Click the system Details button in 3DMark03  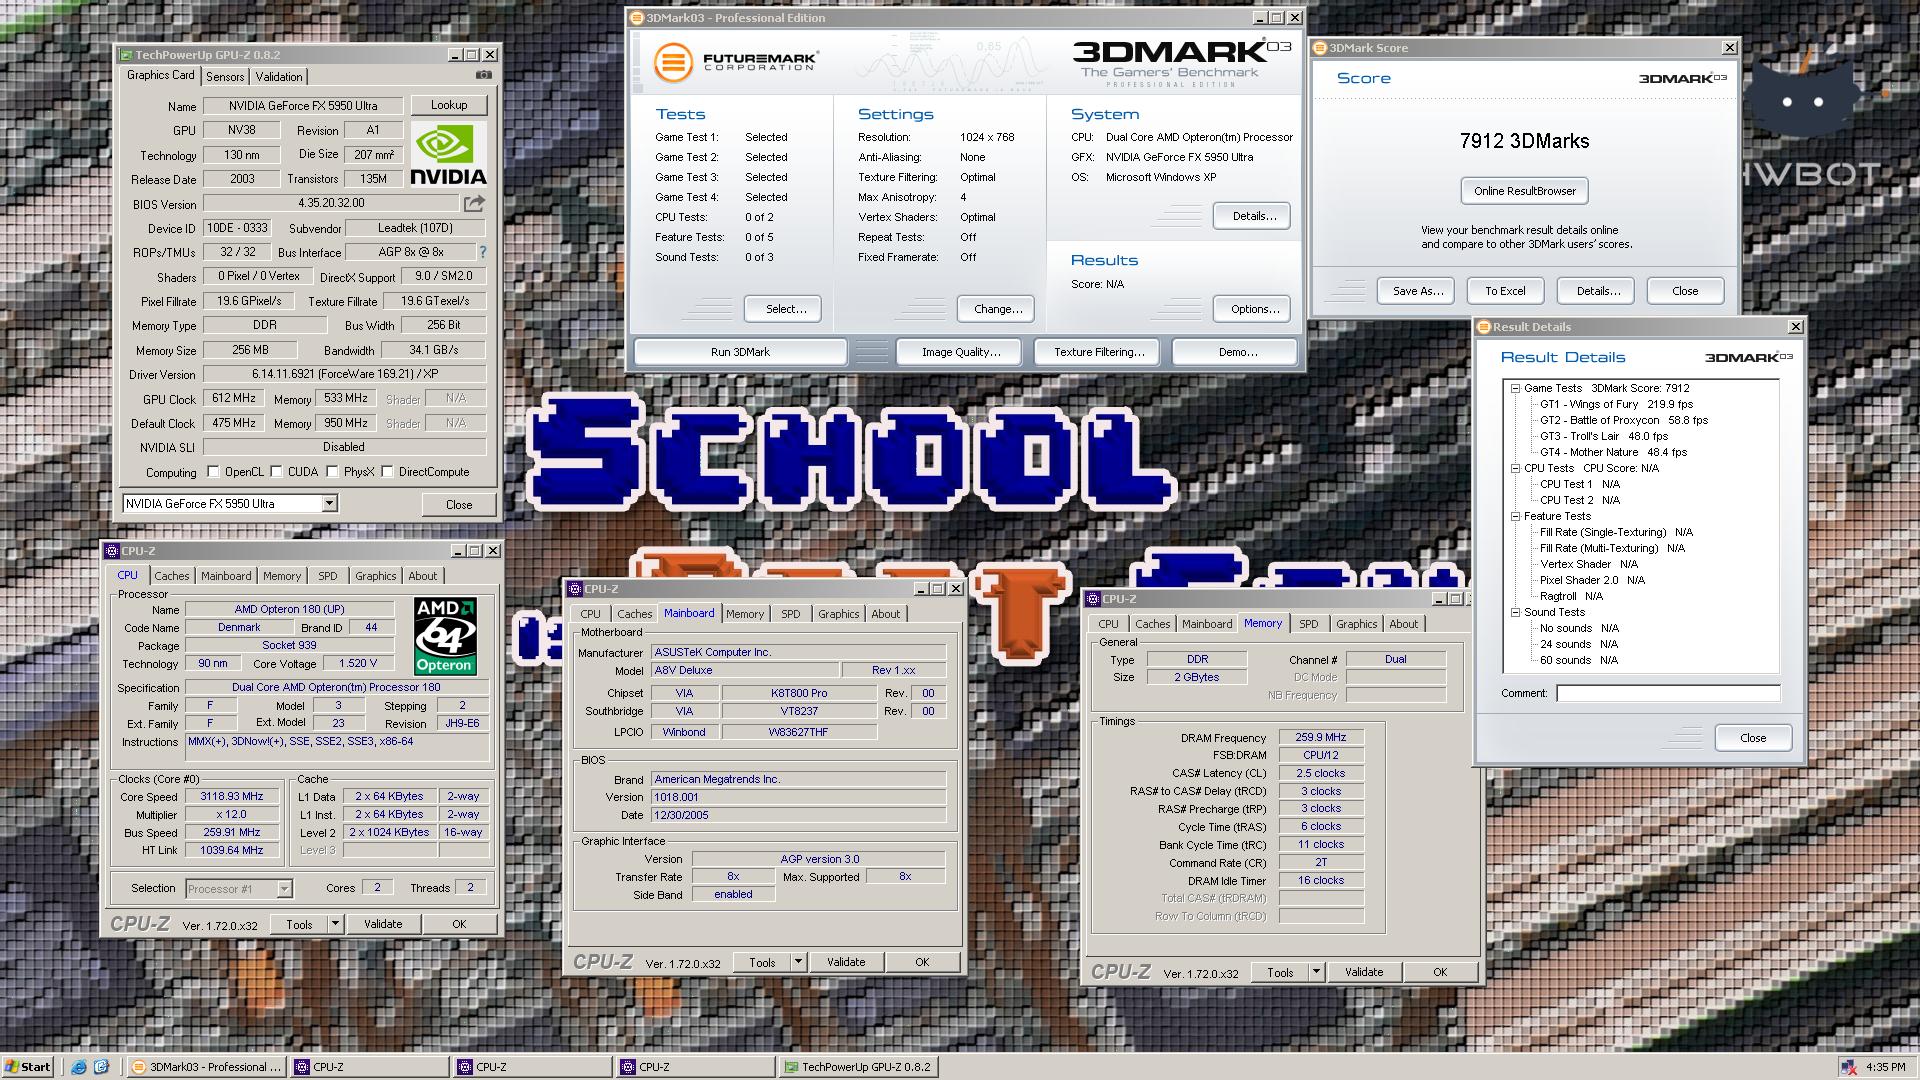(1254, 216)
